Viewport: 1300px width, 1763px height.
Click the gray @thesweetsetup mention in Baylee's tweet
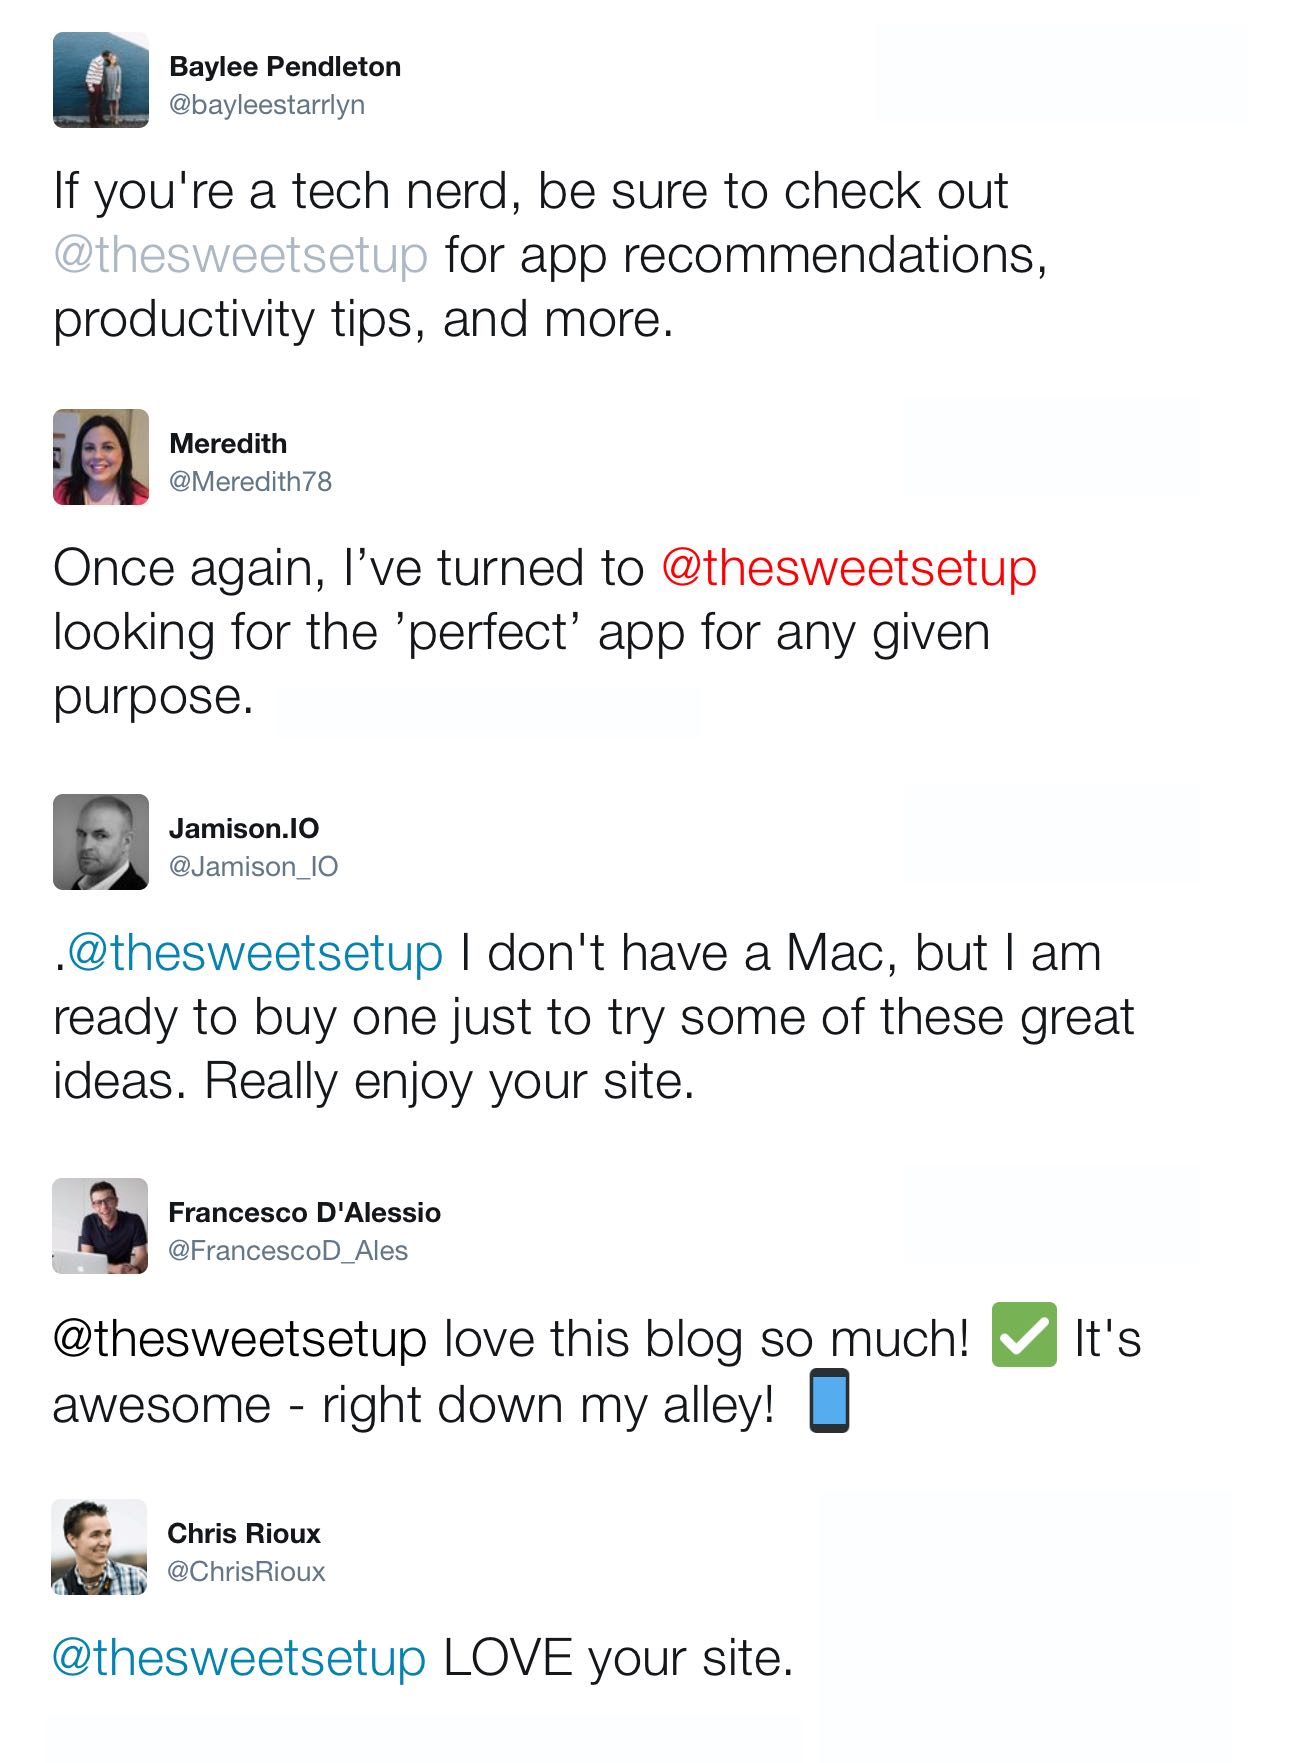[240, 254]
